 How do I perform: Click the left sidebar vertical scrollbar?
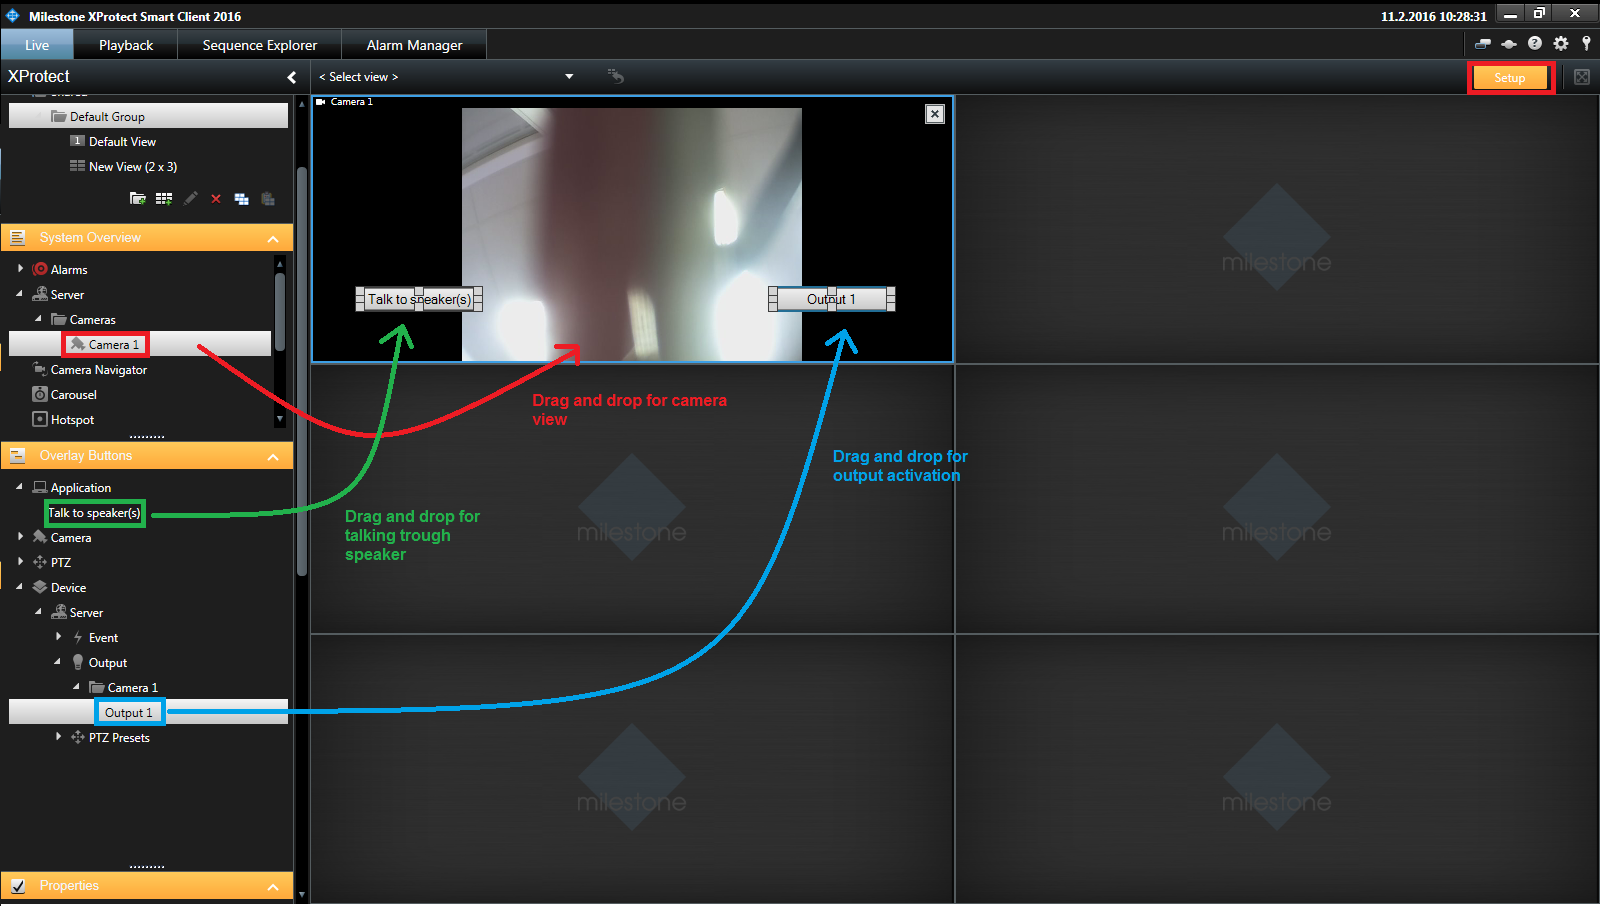point(301,370)
